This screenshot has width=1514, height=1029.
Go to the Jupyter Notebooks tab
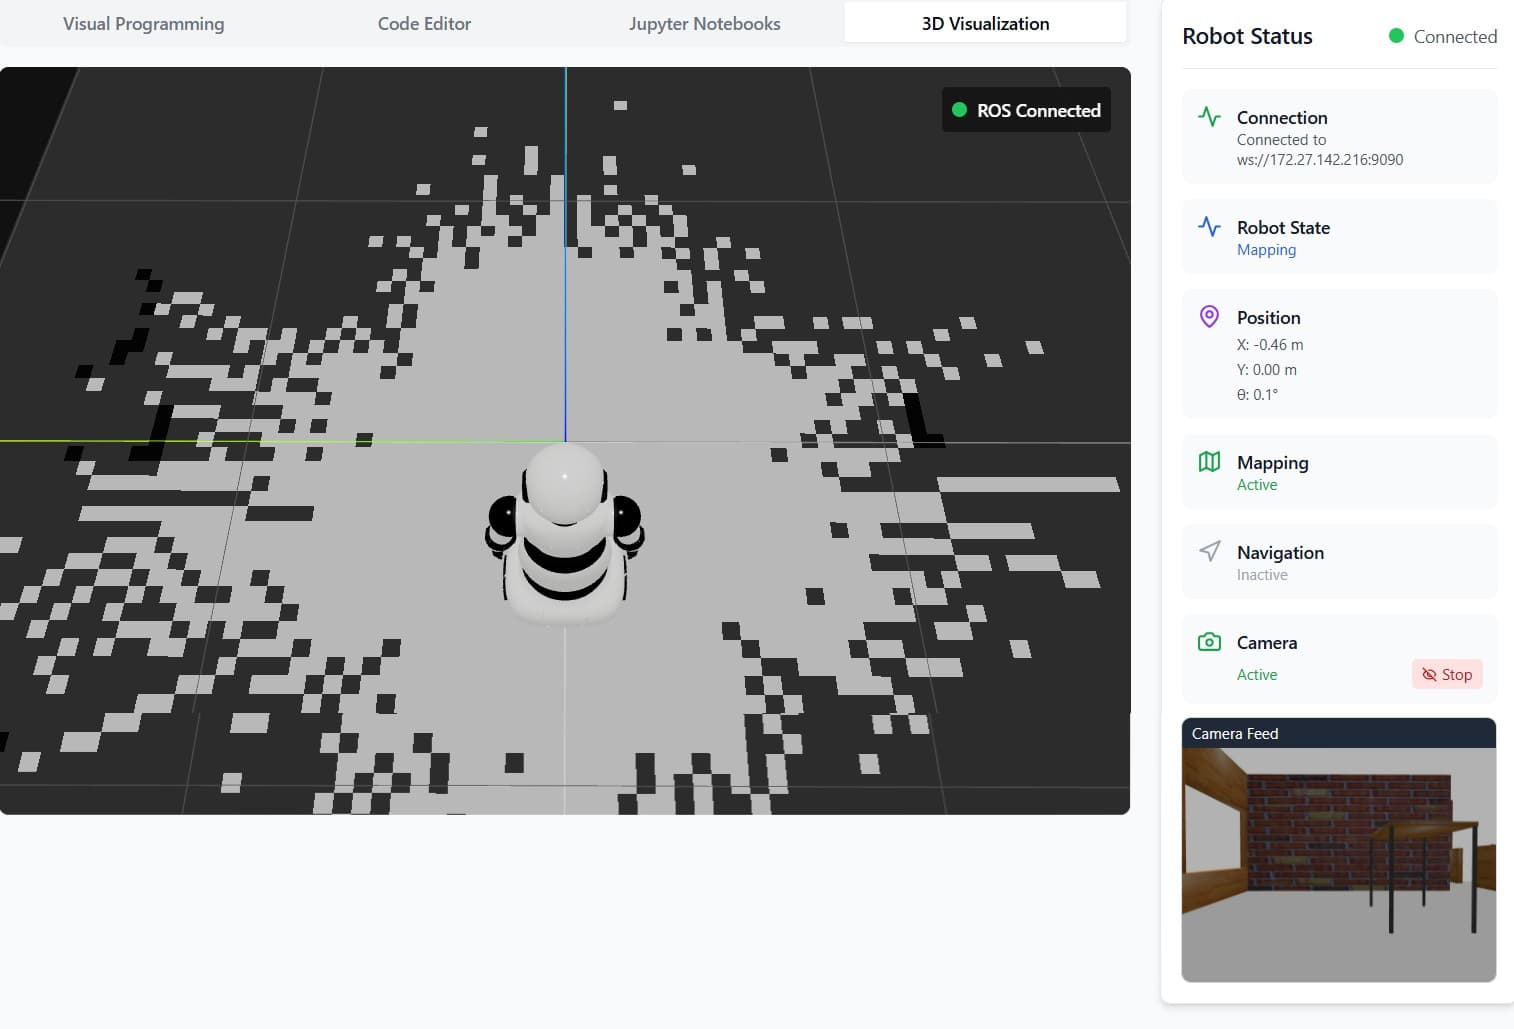click(704, 23)
